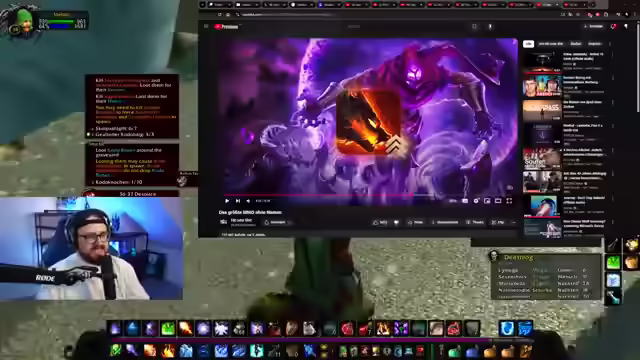The height and width of the screenshot is (360, 640).
Task: Open the recommended video with two faces thumbnail
Action: coord(542,86)
